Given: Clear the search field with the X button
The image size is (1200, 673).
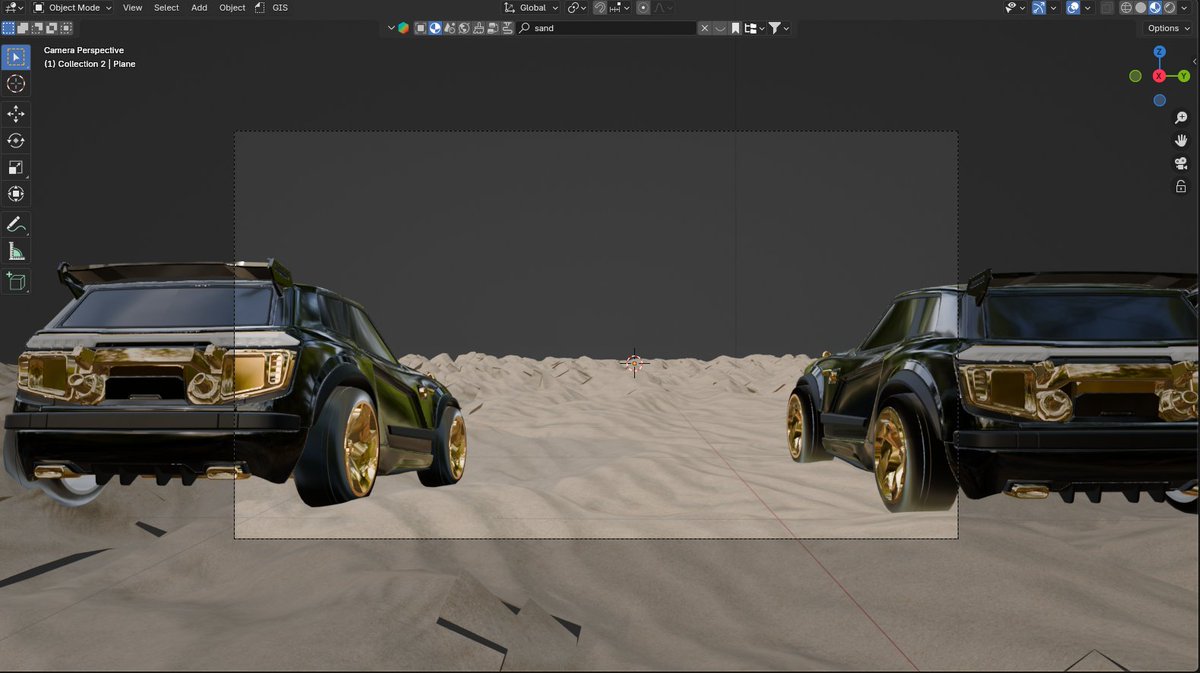Looking at the screenshot, I should (x=704, y=27).
